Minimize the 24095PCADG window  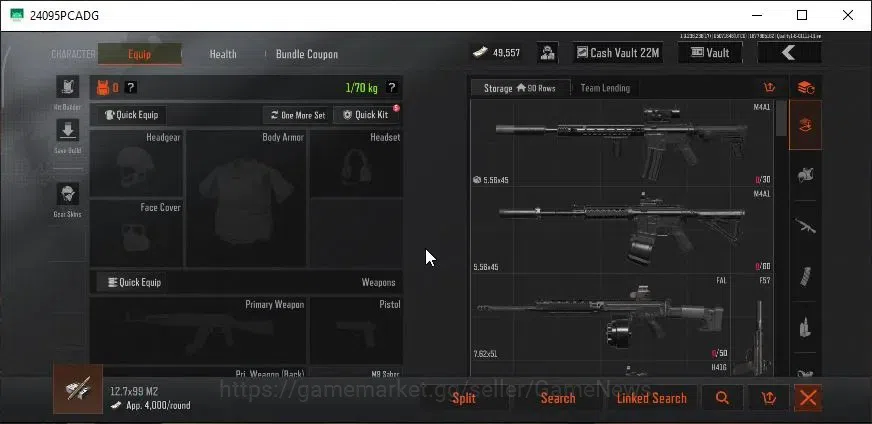point(756,15)
